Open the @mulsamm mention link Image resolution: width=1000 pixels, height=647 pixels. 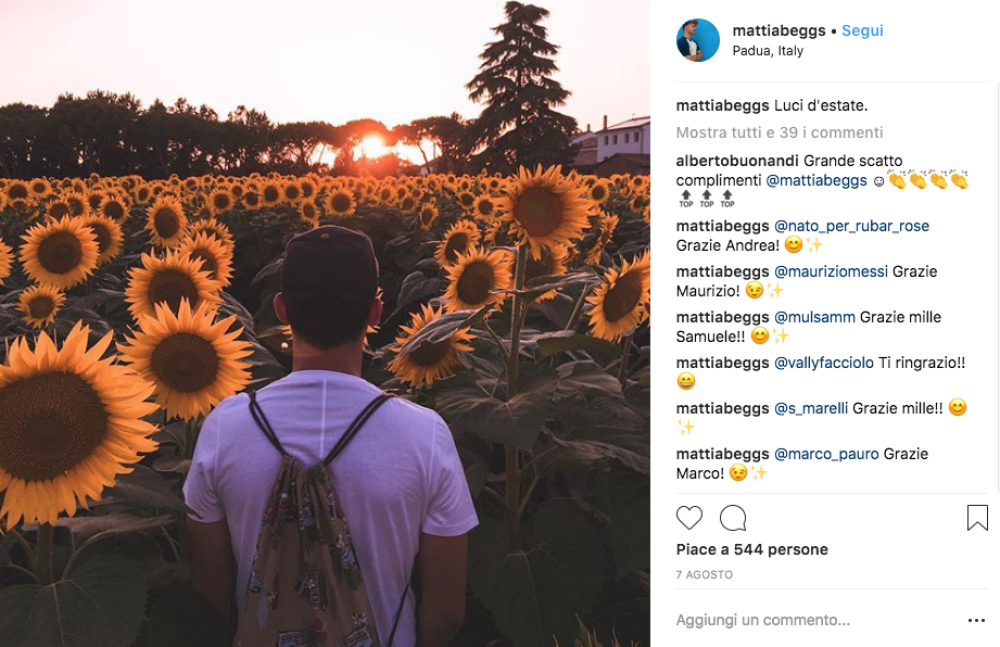[815, 317]
